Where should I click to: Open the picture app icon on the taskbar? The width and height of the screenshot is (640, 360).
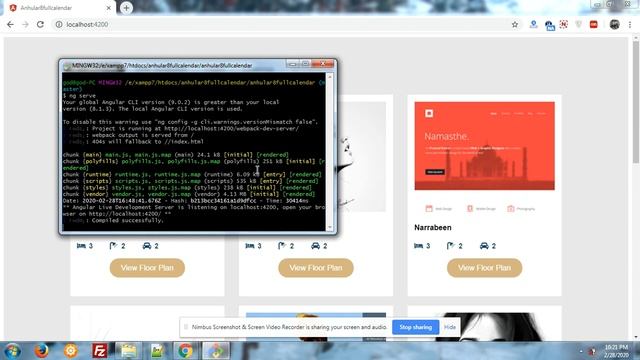[157, 351]
